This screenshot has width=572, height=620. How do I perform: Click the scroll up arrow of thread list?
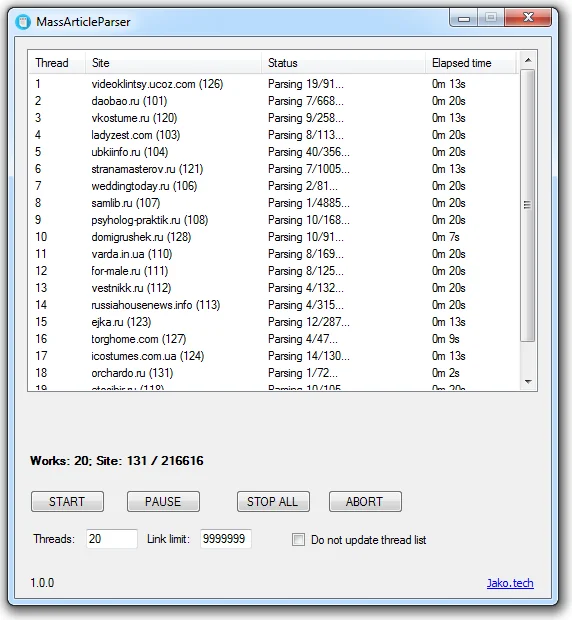pos(528,60)
